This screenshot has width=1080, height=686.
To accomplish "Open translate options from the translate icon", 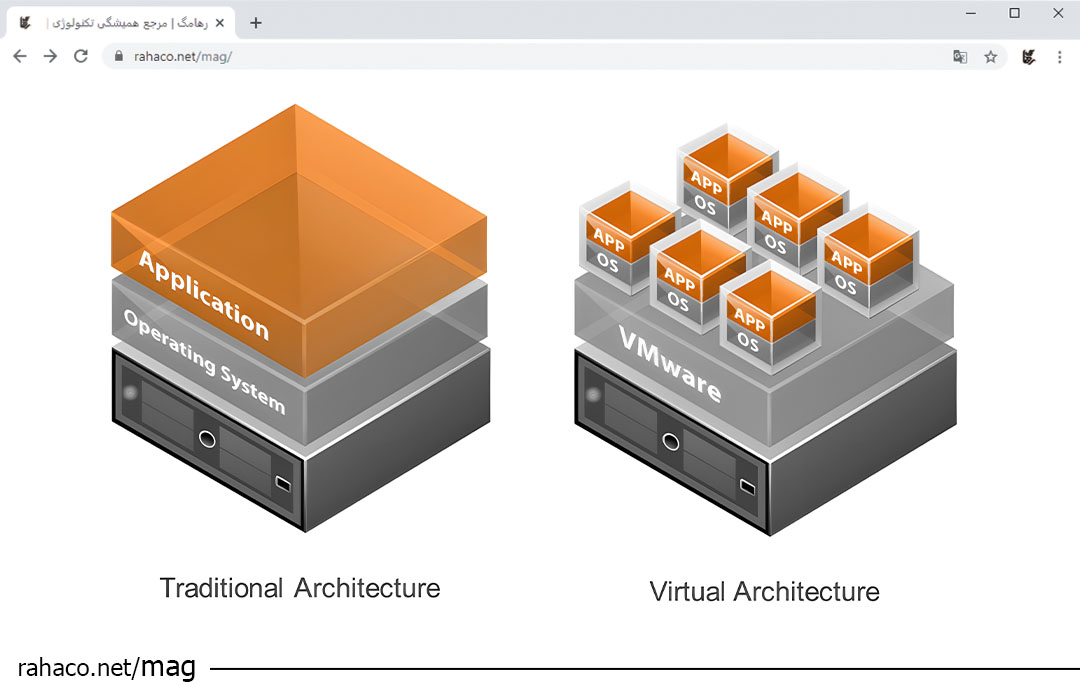I will click(x=960, y=57).
